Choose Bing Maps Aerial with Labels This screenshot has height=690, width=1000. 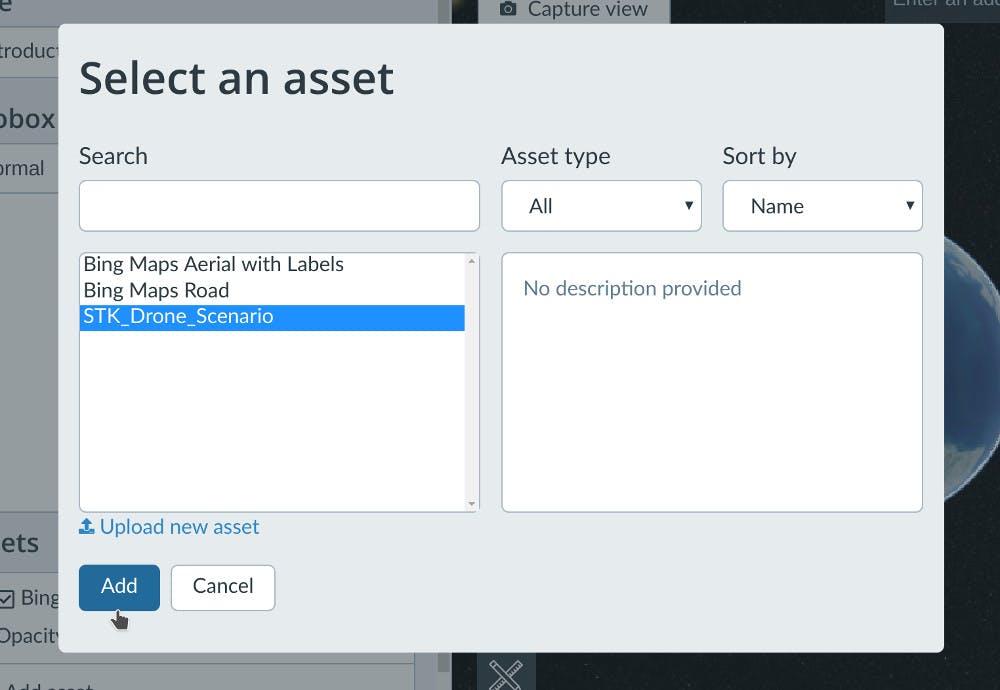(x=212, y=264)
